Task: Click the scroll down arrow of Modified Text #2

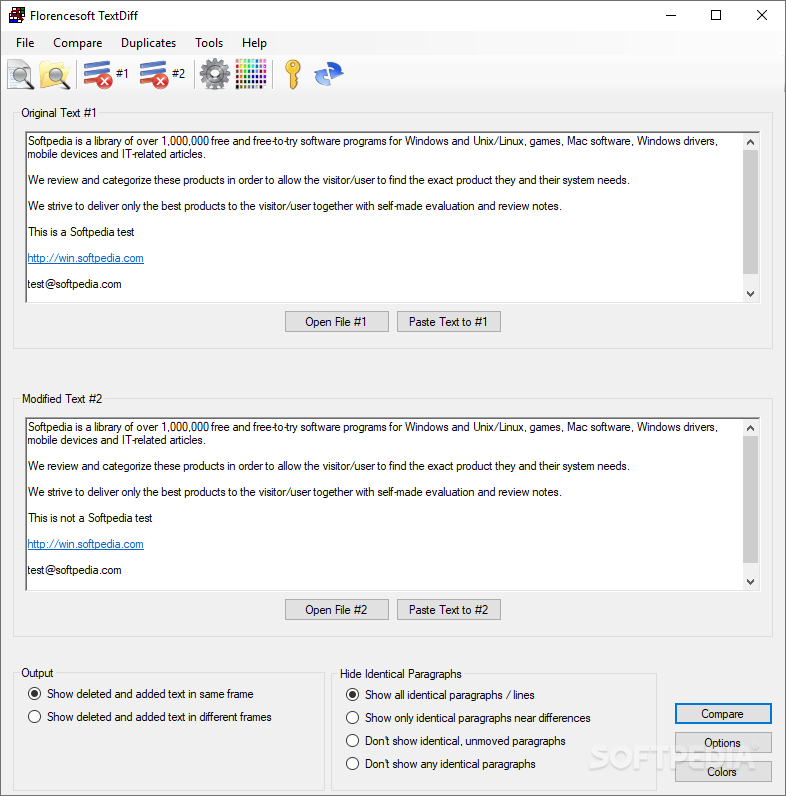Action: coord(750,581)
